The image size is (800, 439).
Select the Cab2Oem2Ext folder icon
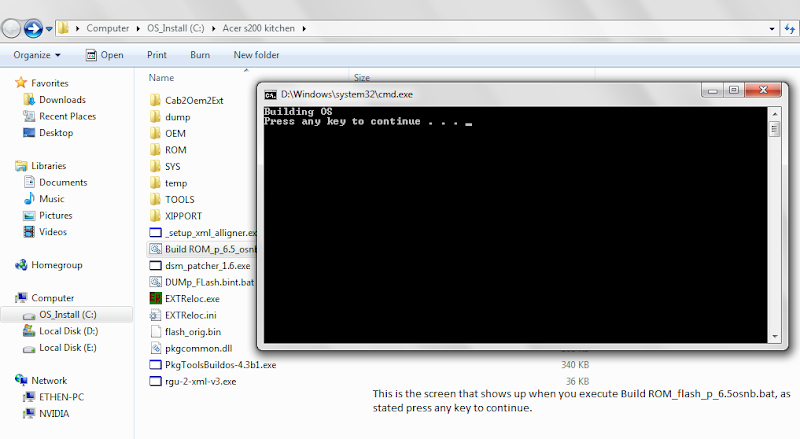155,100
